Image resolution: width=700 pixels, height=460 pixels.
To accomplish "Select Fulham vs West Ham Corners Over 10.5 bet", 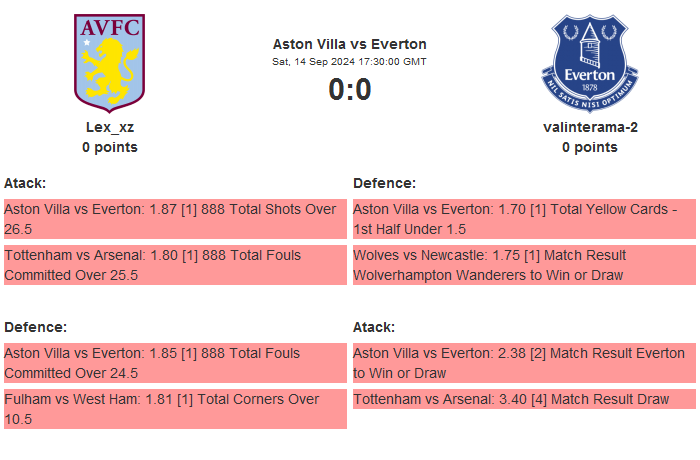I will [175, 409].
